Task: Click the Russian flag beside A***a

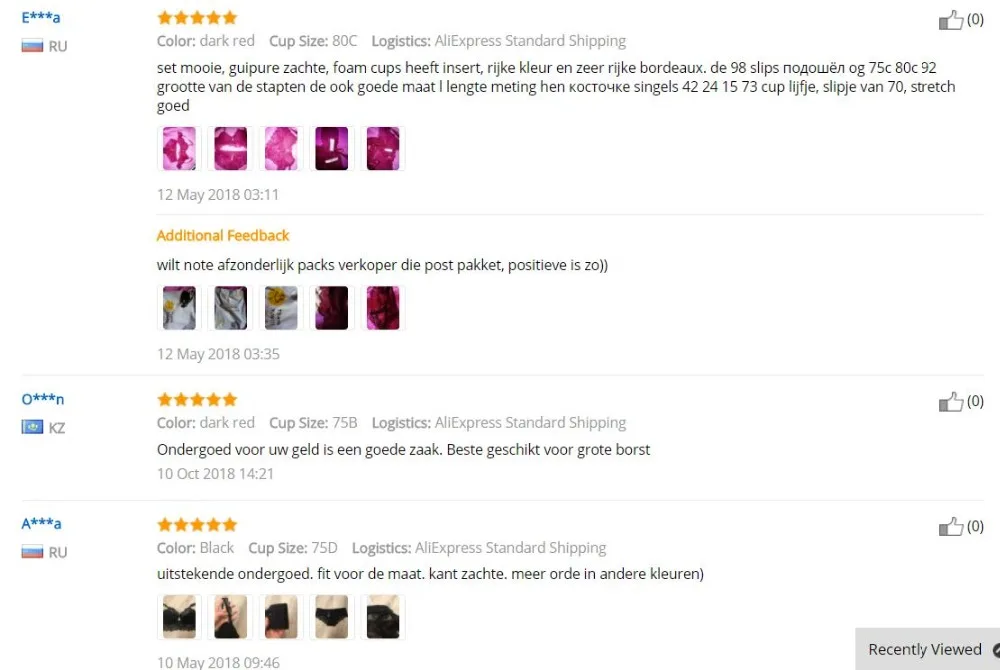Action: tap(33, 552)
